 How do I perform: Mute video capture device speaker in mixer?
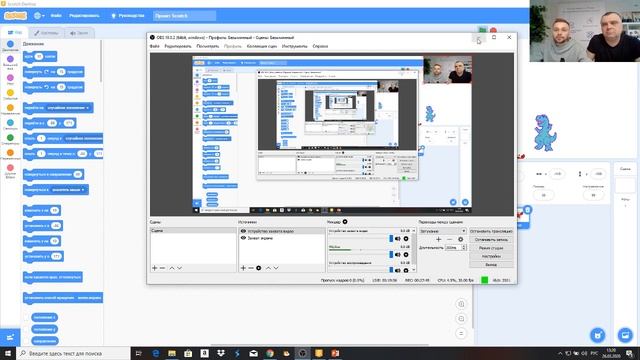tap(398, 238)
